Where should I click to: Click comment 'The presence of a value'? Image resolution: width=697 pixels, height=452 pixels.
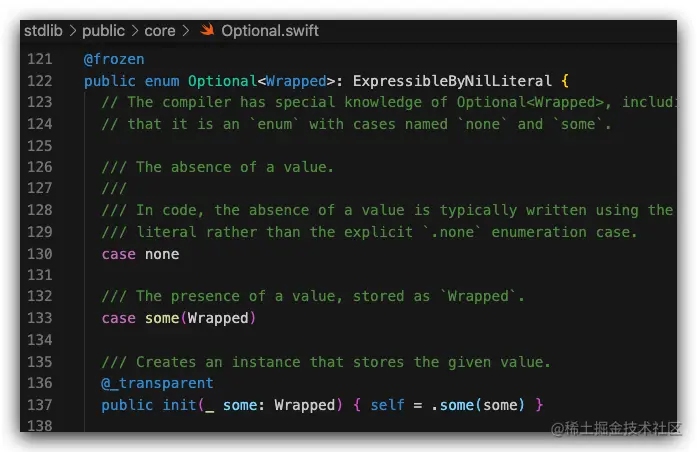235,296
